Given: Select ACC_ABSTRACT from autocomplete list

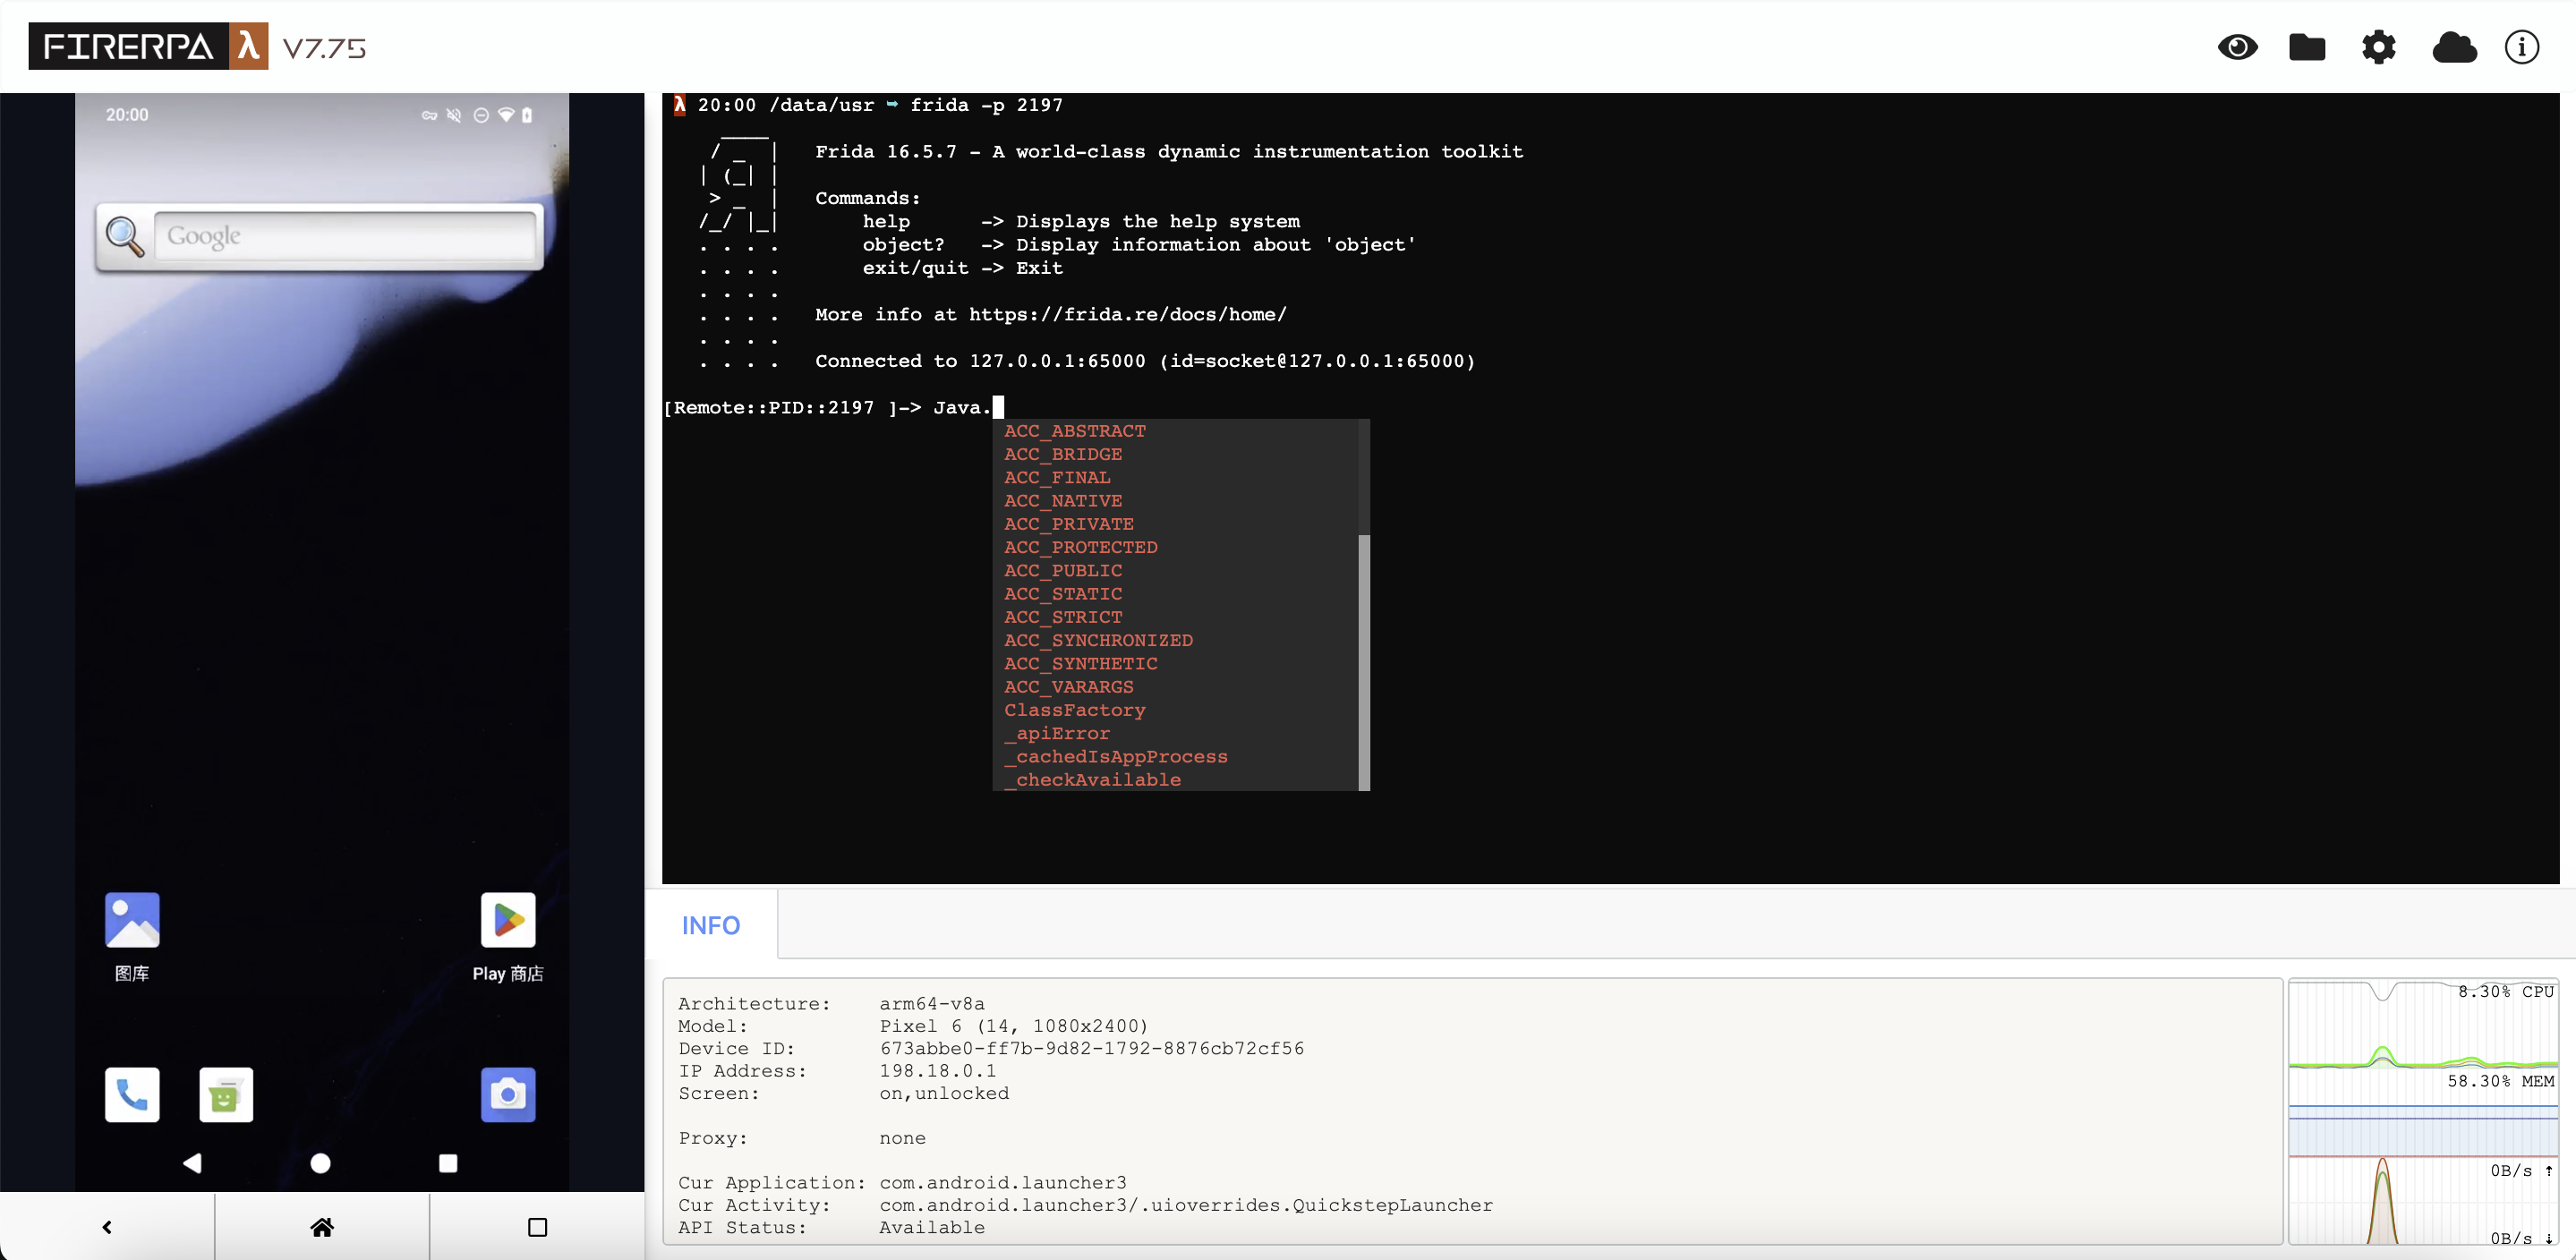Looking at the screenshot, I should [x=1075, y=431].
